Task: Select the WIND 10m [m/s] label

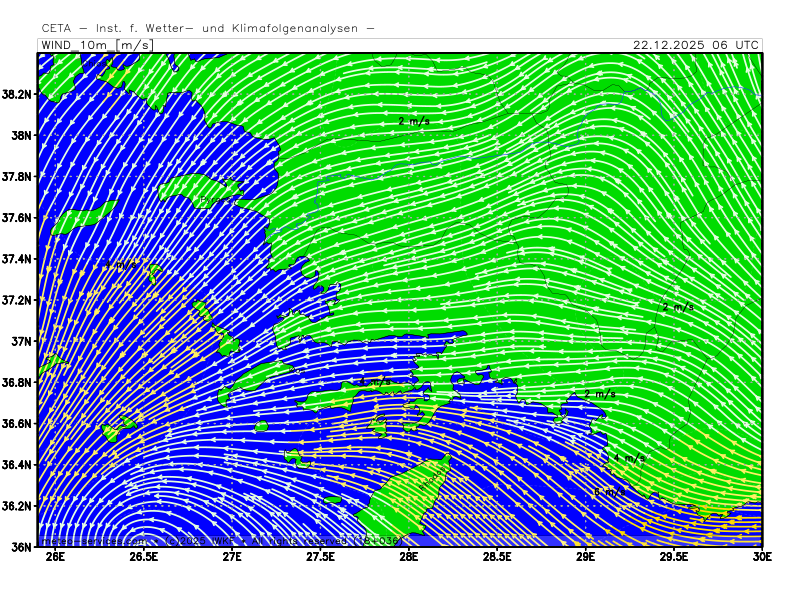Action: click(x=96, y=45)
